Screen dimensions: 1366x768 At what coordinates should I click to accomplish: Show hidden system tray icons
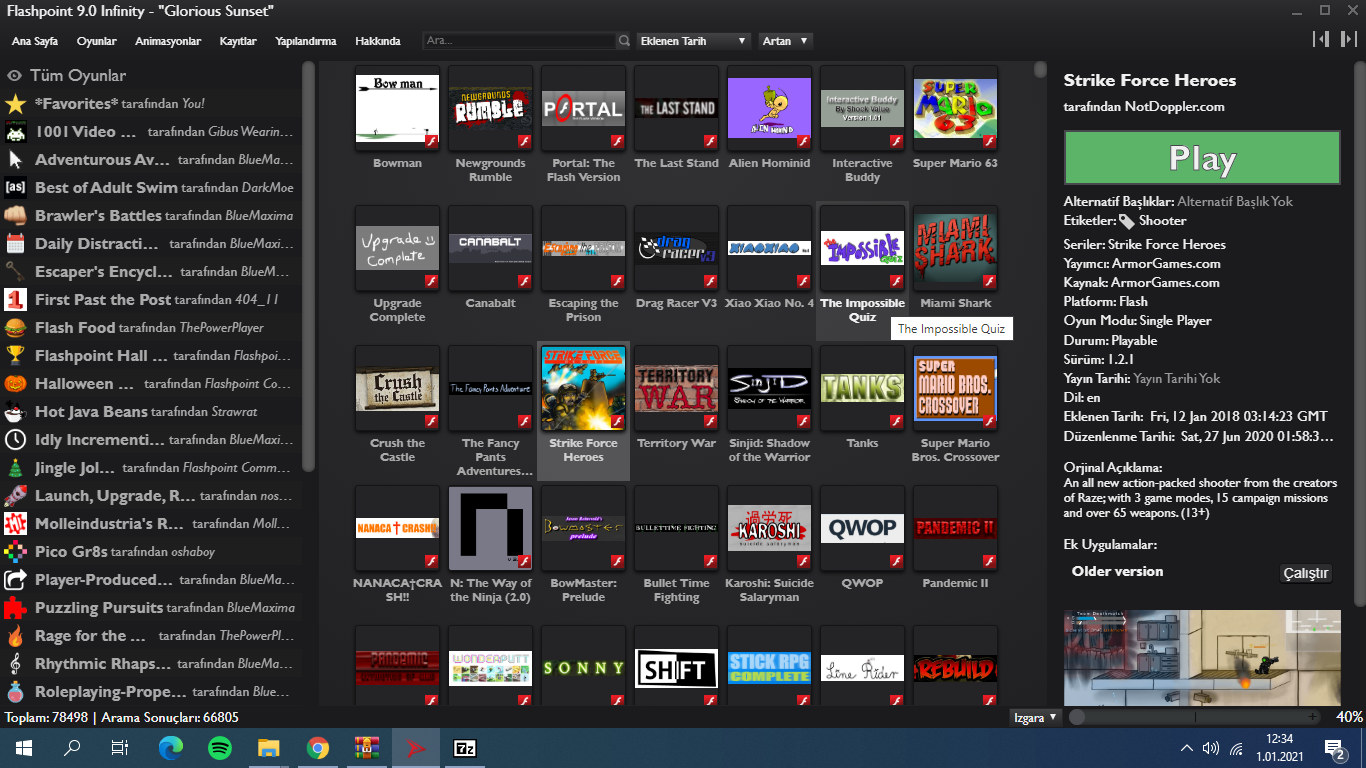(1186, 748)
